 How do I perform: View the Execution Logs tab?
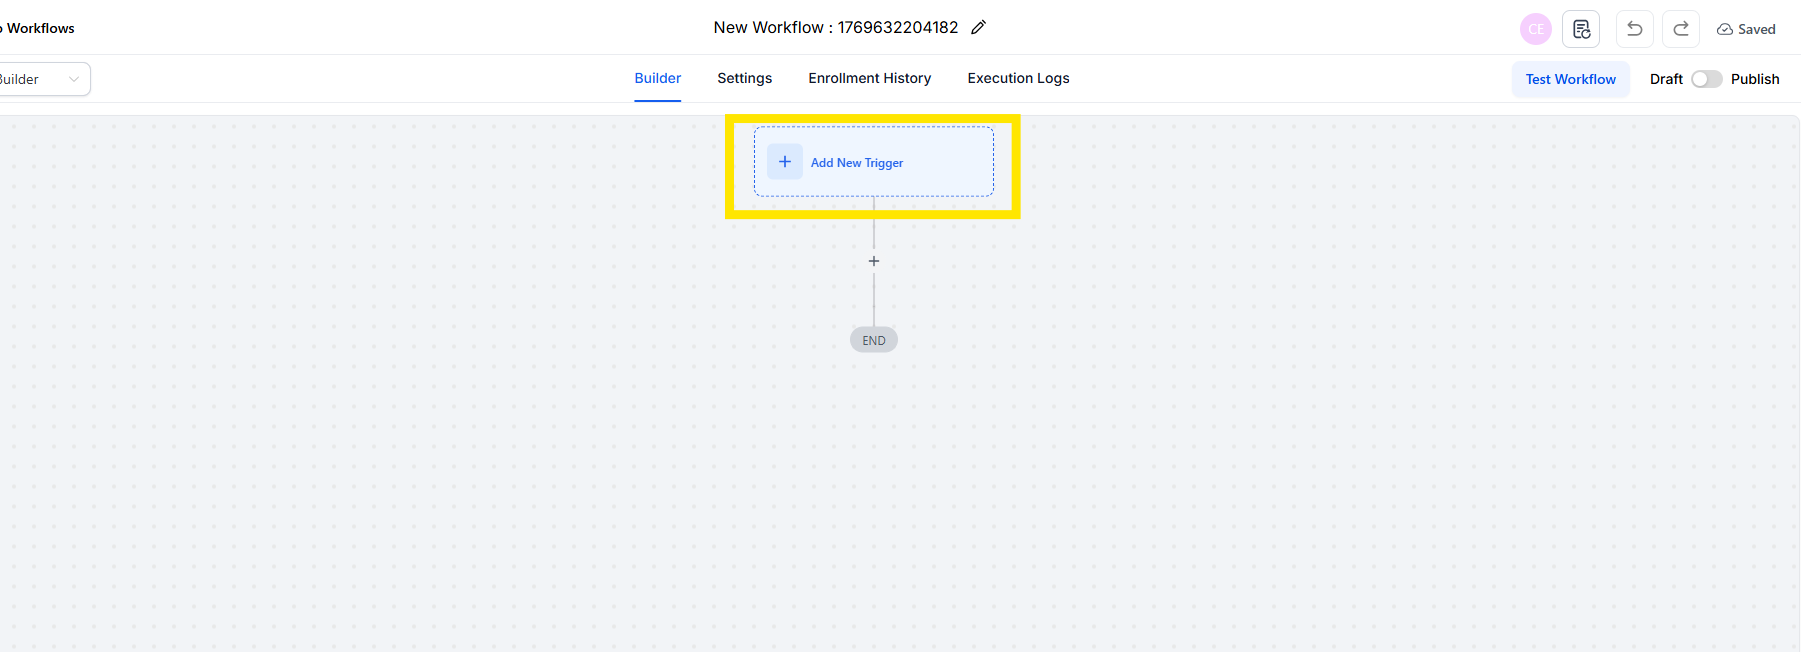(1018, 78)
